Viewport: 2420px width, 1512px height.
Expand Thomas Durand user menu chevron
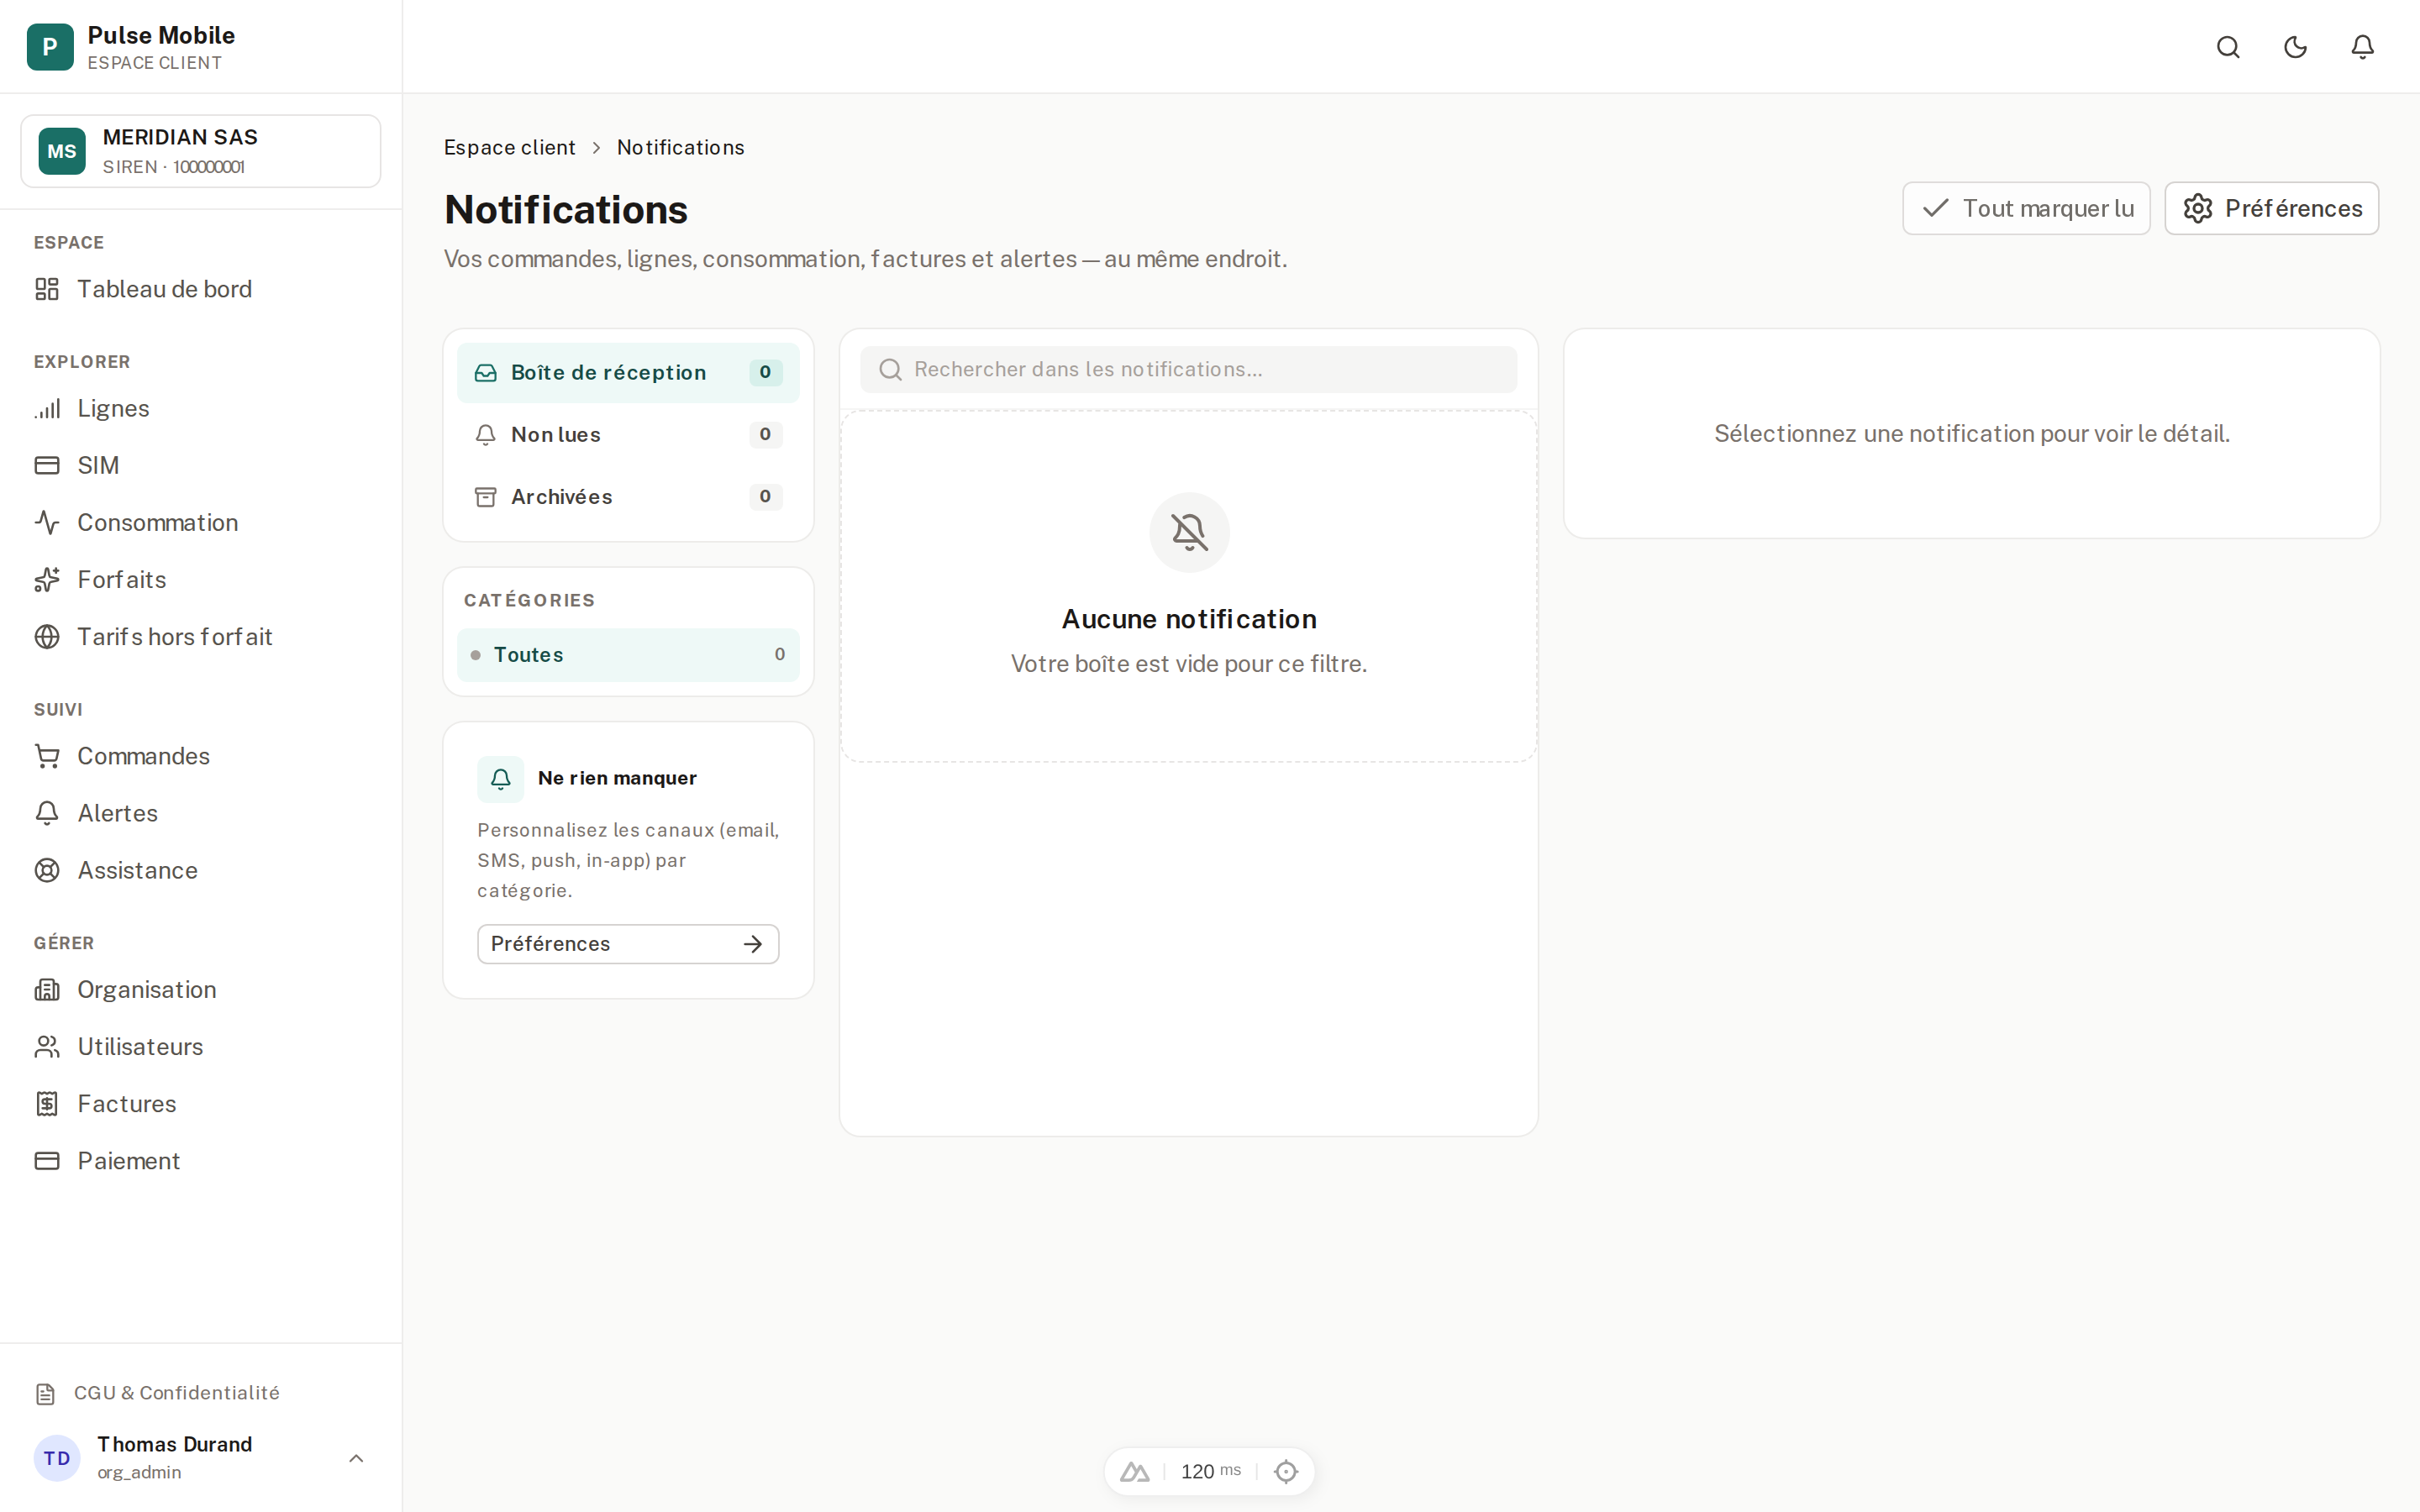pos(356,1458)
